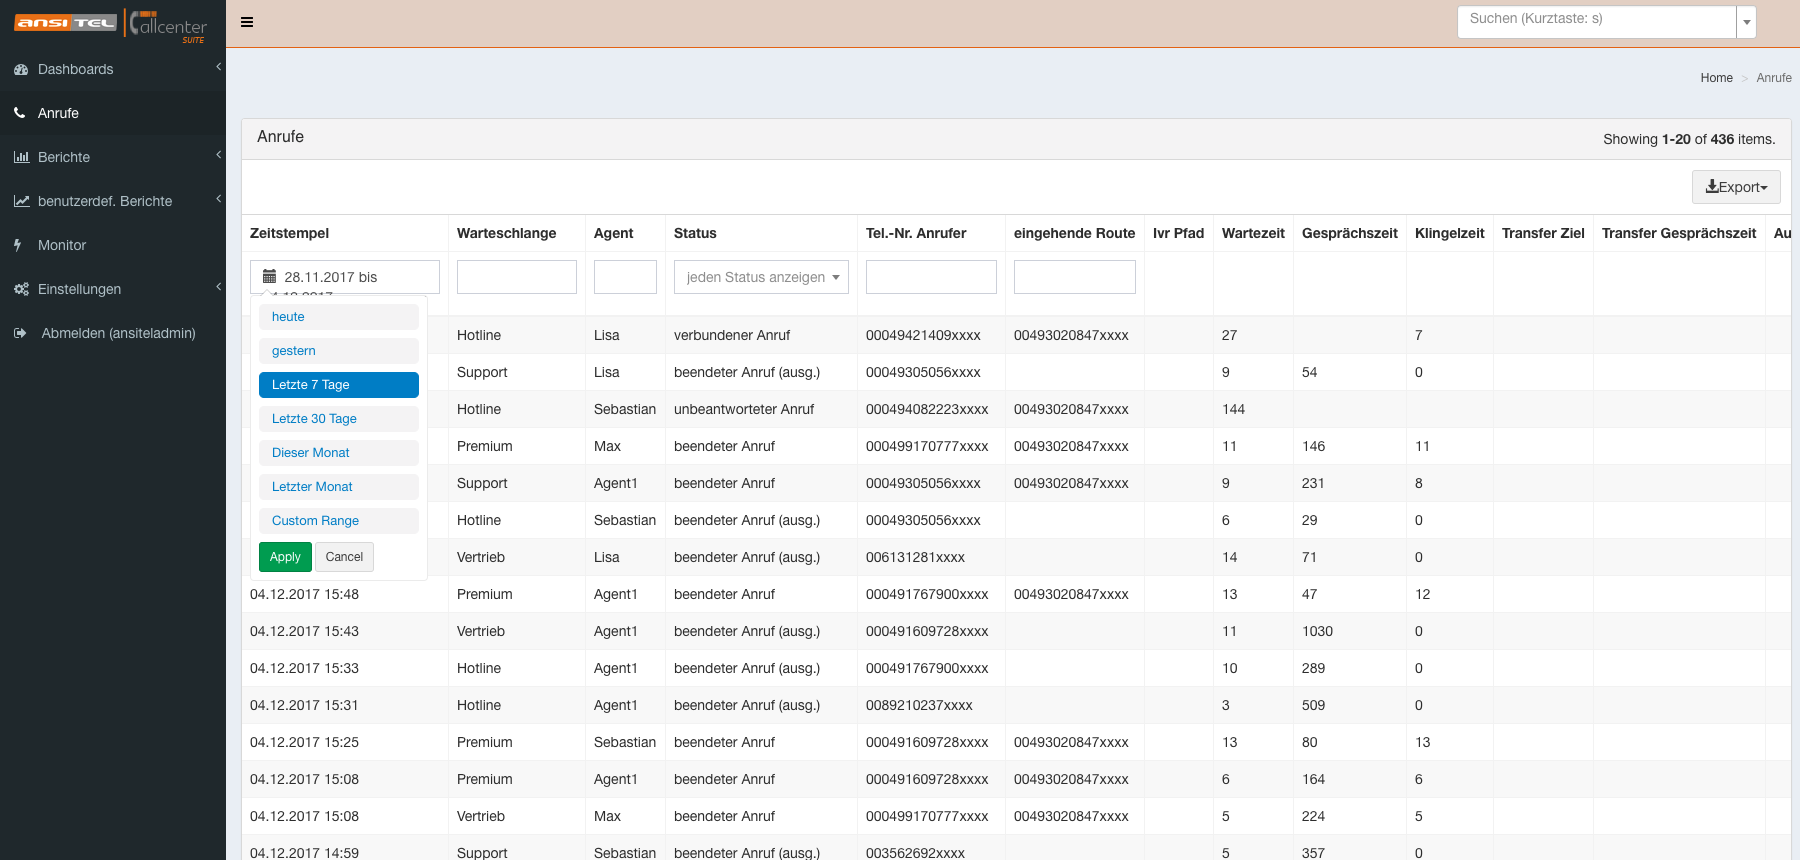Sort table by Wartezeit column header
This screenshot has height=860, width=1800.
pyautogui.click(x=1252, y=233)
